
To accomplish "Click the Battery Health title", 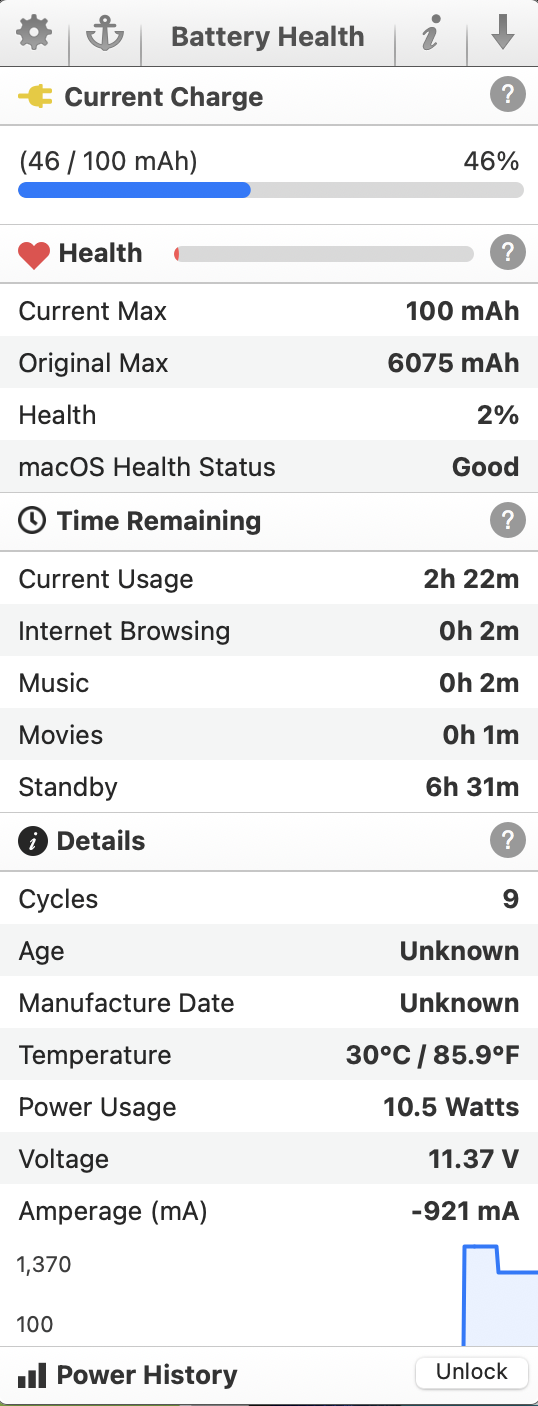I will [268, 37].
